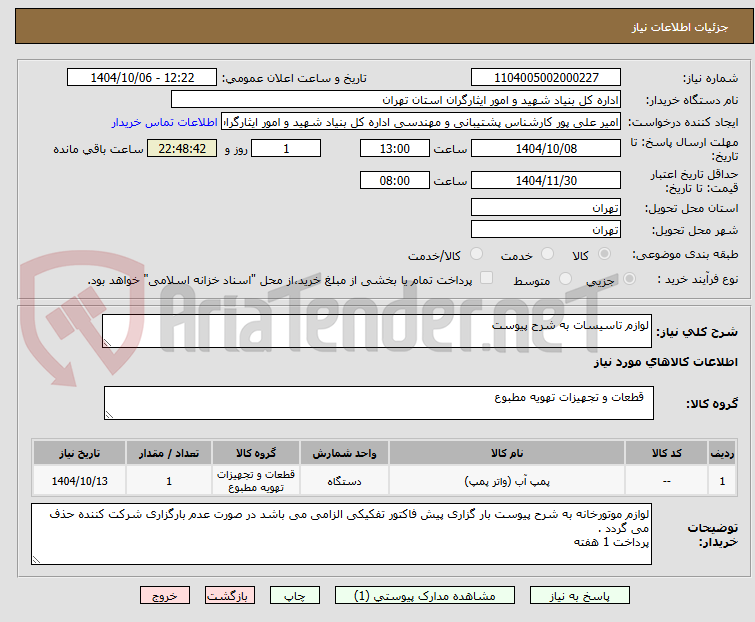Open اطلاعات تماس خریدار link
Viewport: 755px width, 622px height.
pyautogui.click(x=165, y=122)
